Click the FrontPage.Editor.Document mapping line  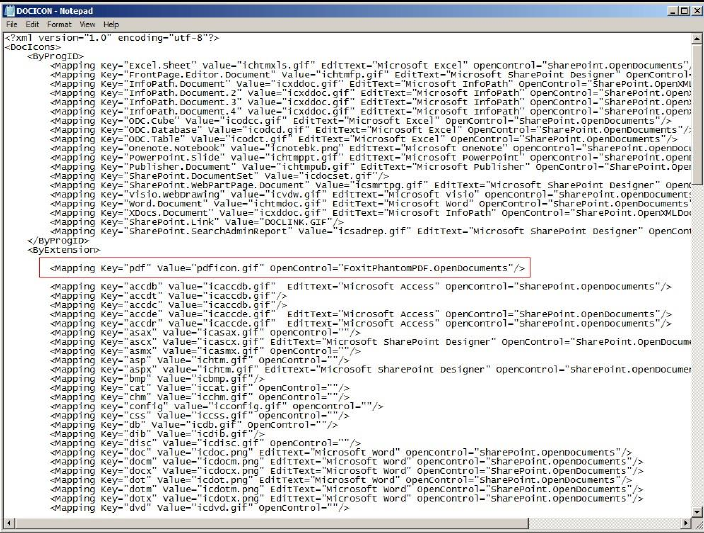370,75
